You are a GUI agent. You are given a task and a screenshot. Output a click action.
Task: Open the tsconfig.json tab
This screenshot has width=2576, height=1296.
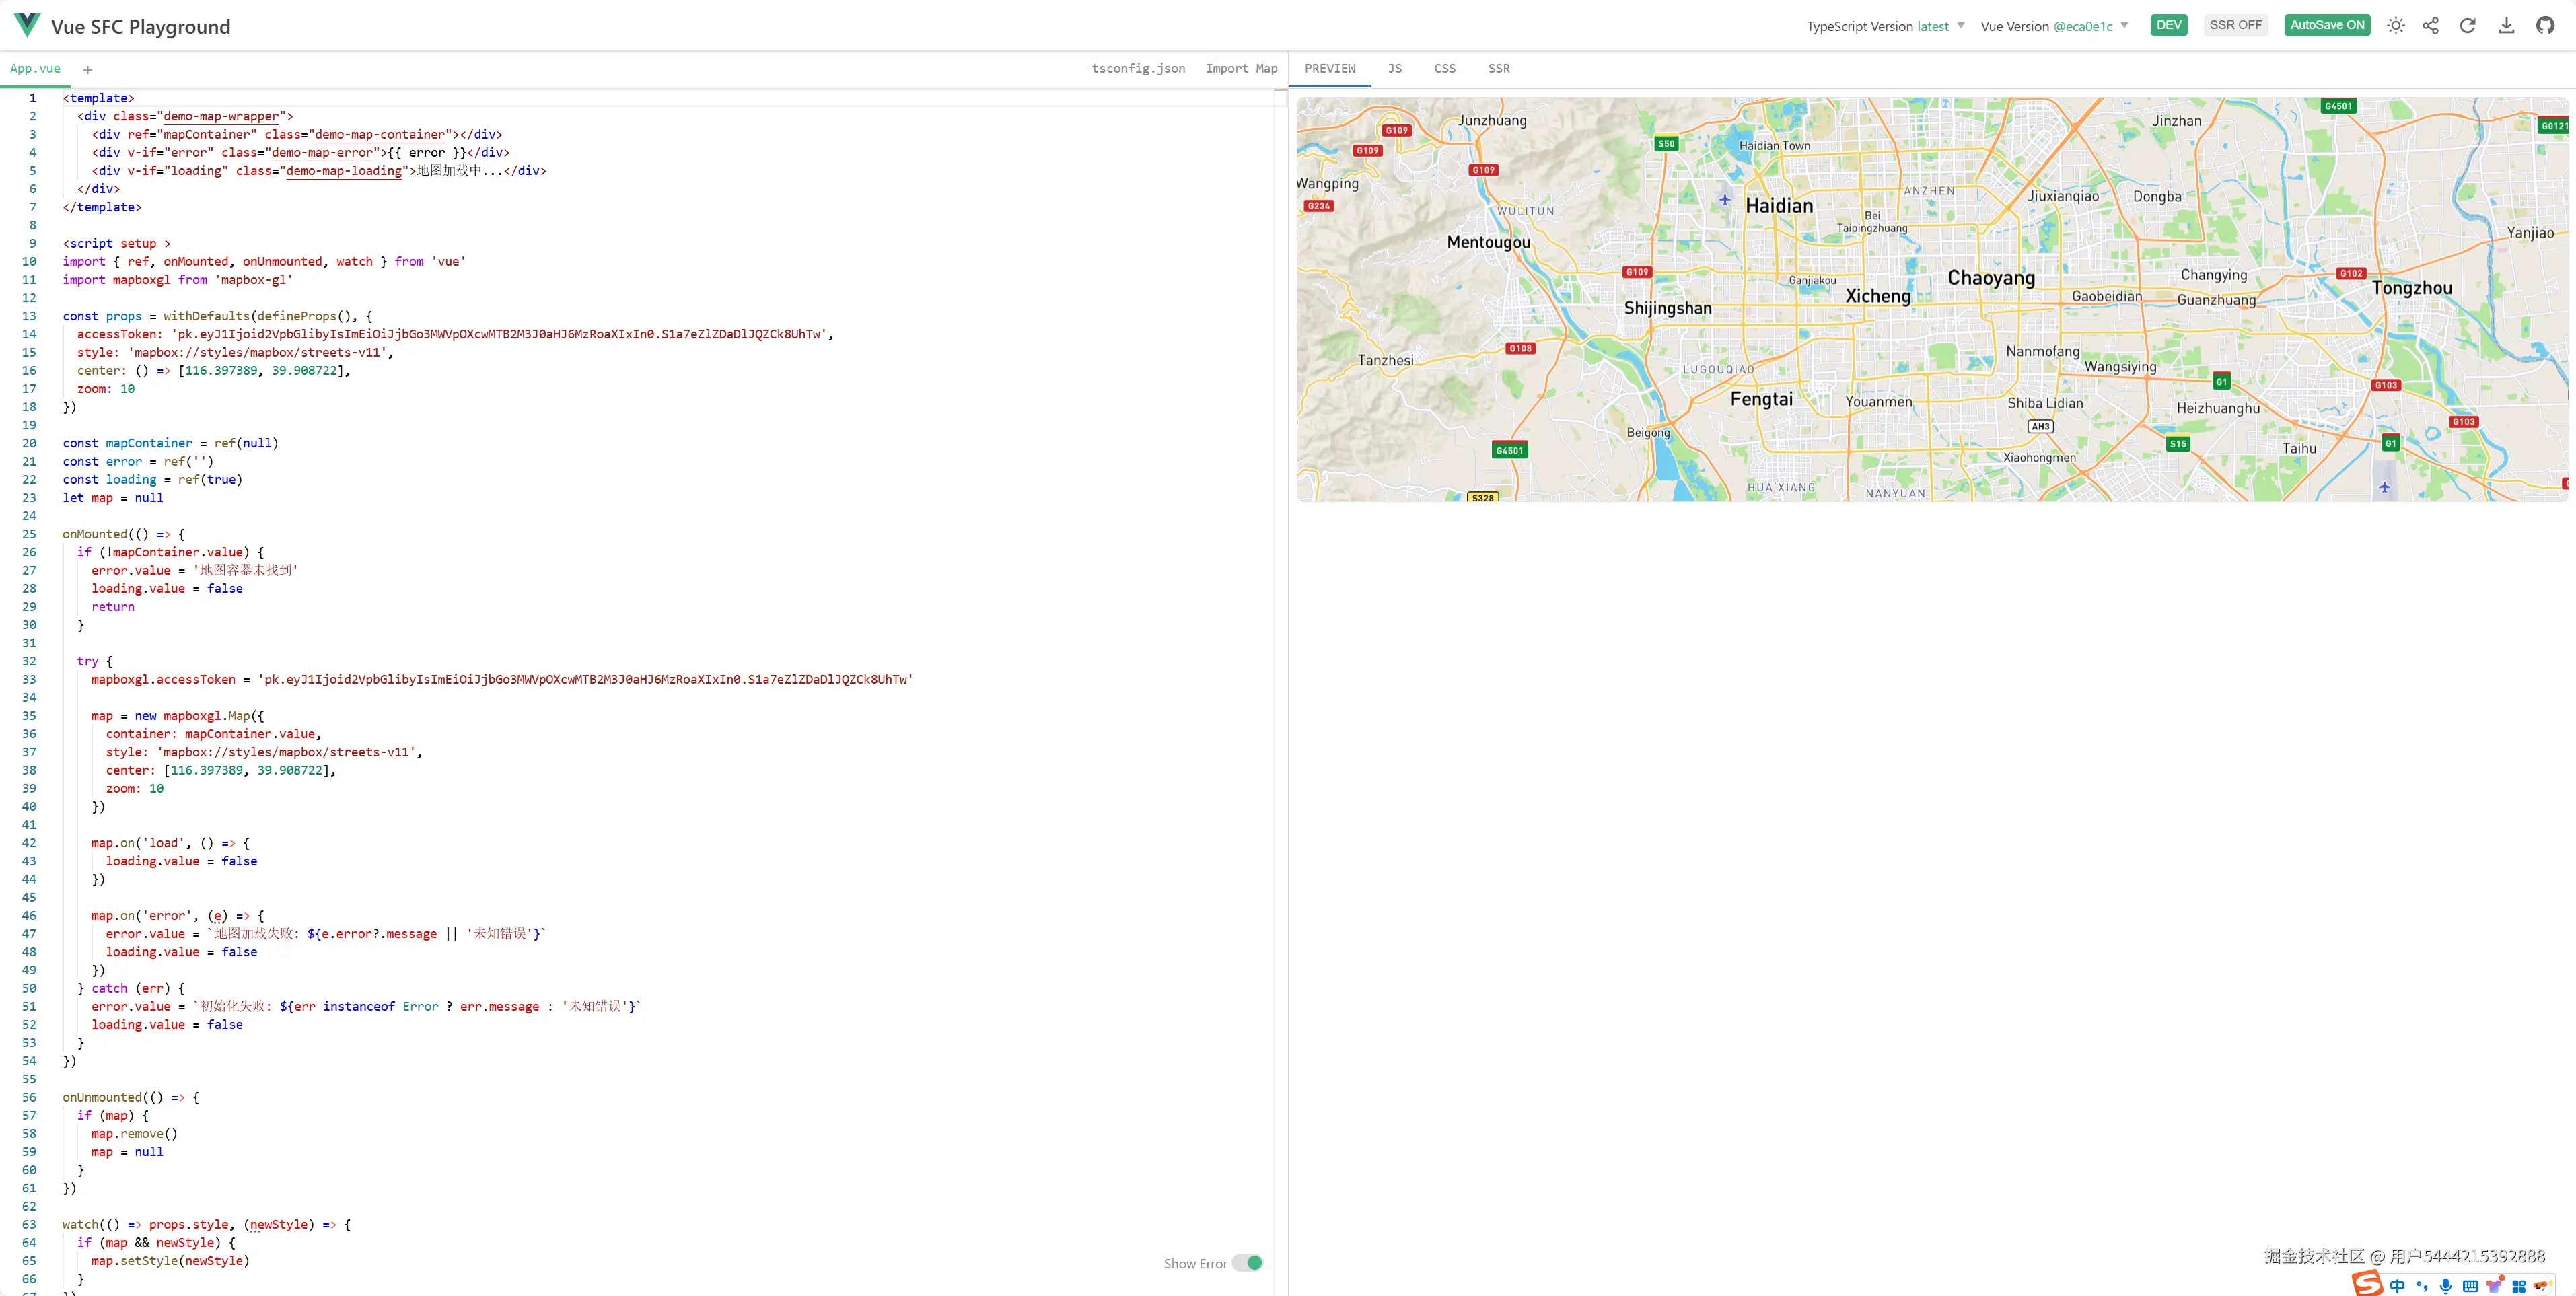[1139, 68]
